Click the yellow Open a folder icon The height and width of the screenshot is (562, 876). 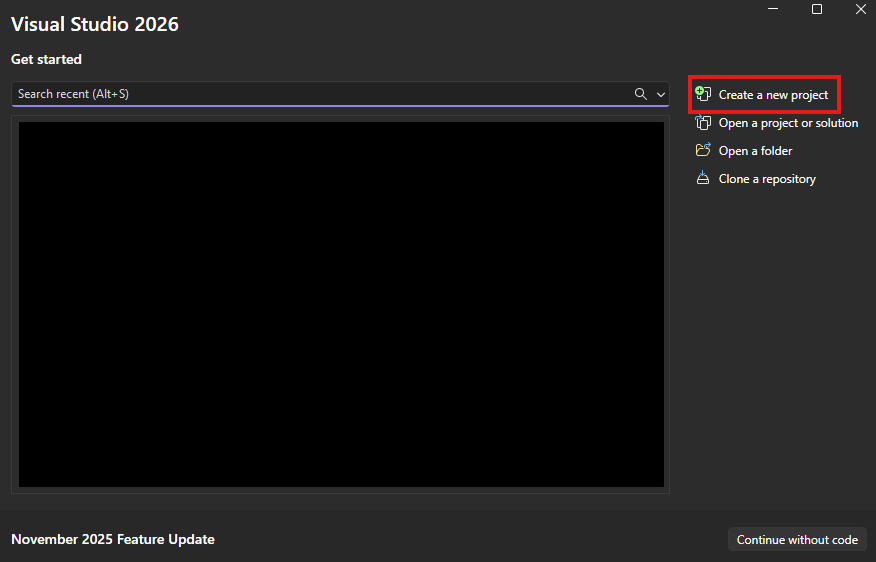click(703, 151)
